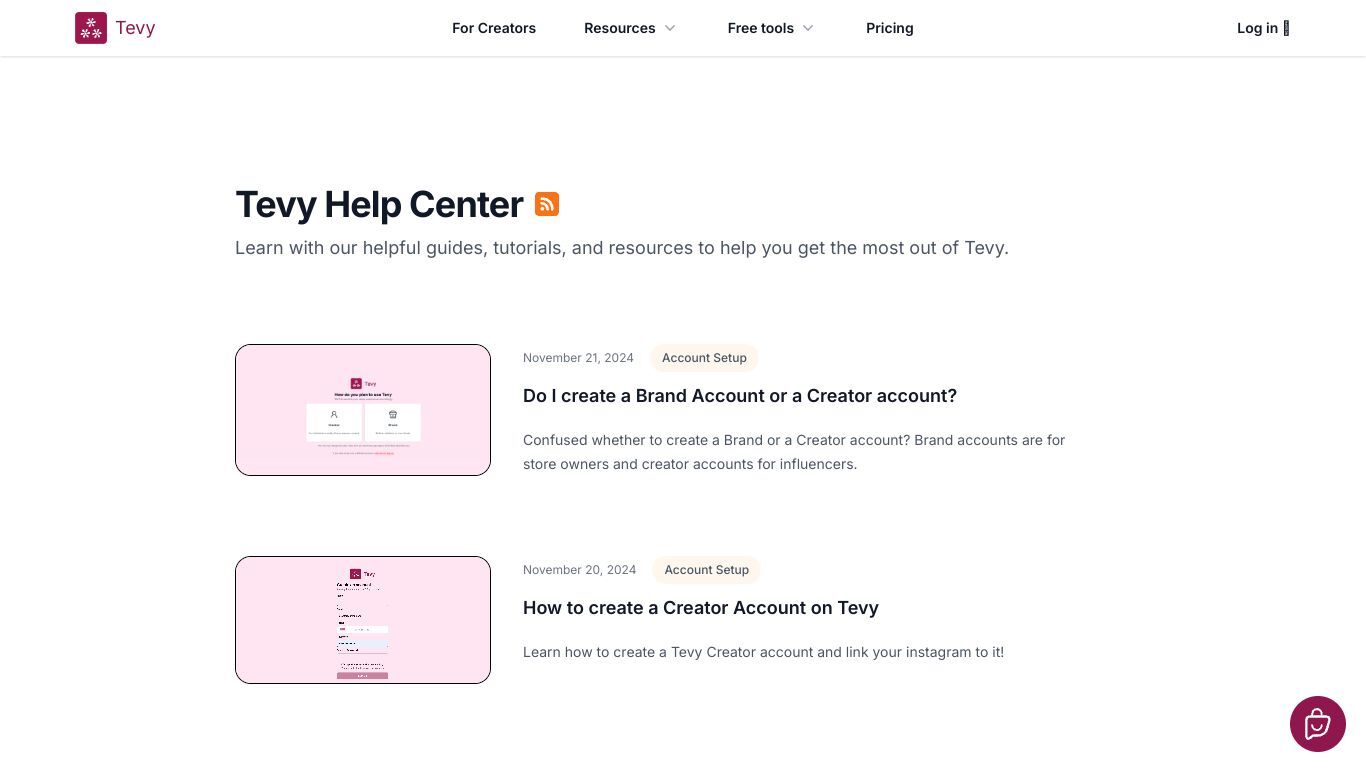Open How to create a Creator Account article
Viewport: 1366px width, 768px height.
[x=701, y=608]
